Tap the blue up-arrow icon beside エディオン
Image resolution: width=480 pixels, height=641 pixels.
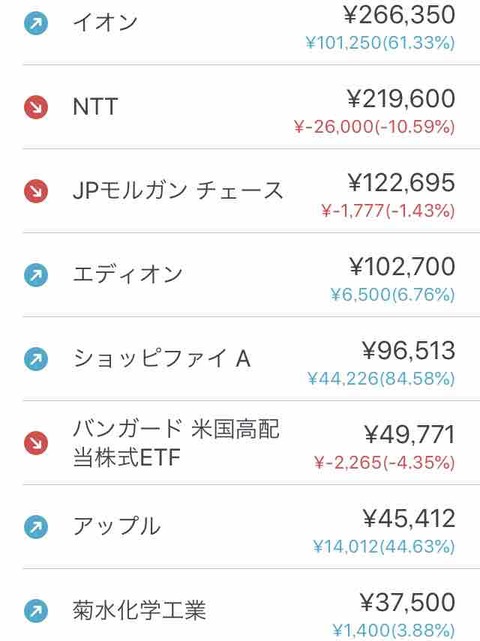tap(36, 275)
